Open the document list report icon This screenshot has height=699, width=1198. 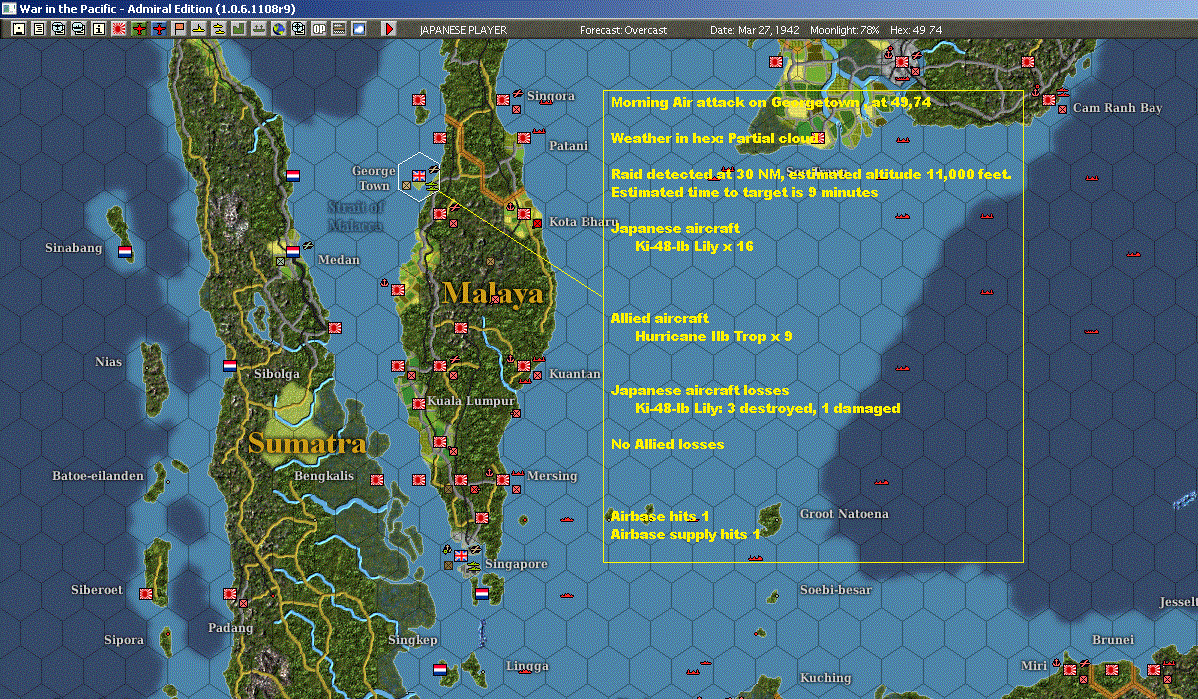(x=39, y=29)
